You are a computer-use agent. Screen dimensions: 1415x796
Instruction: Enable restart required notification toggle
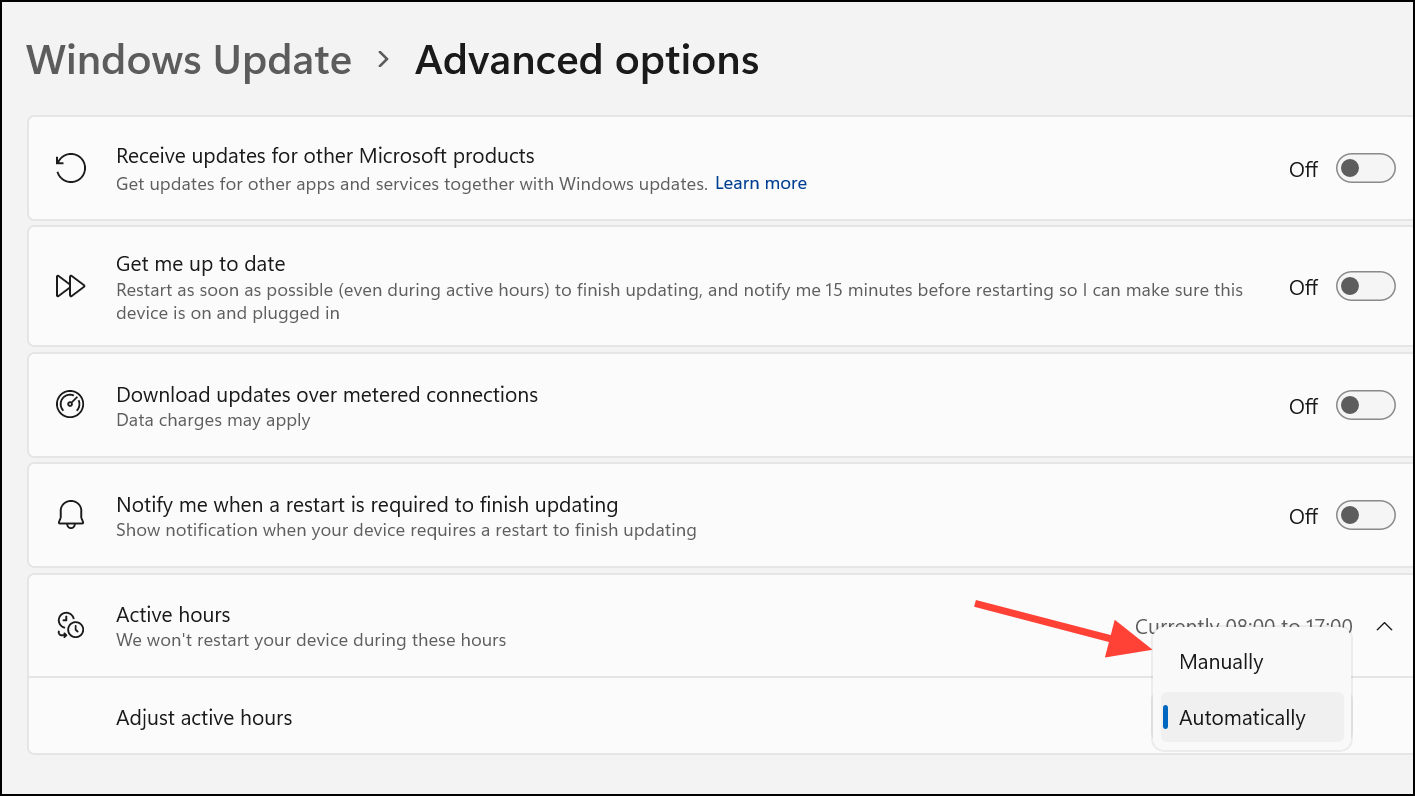click(1365, 515)
